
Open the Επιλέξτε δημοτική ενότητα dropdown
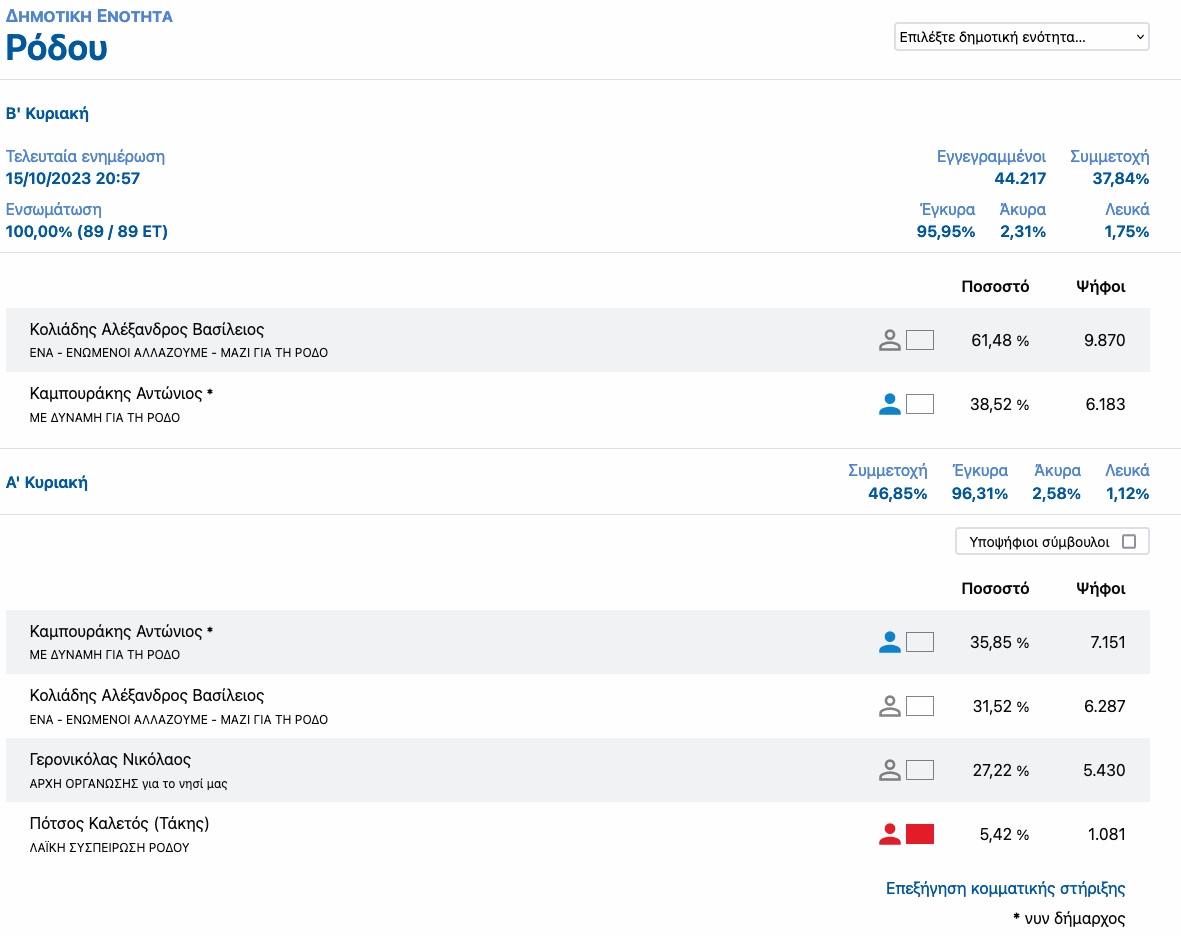[x=1021, y=37]
